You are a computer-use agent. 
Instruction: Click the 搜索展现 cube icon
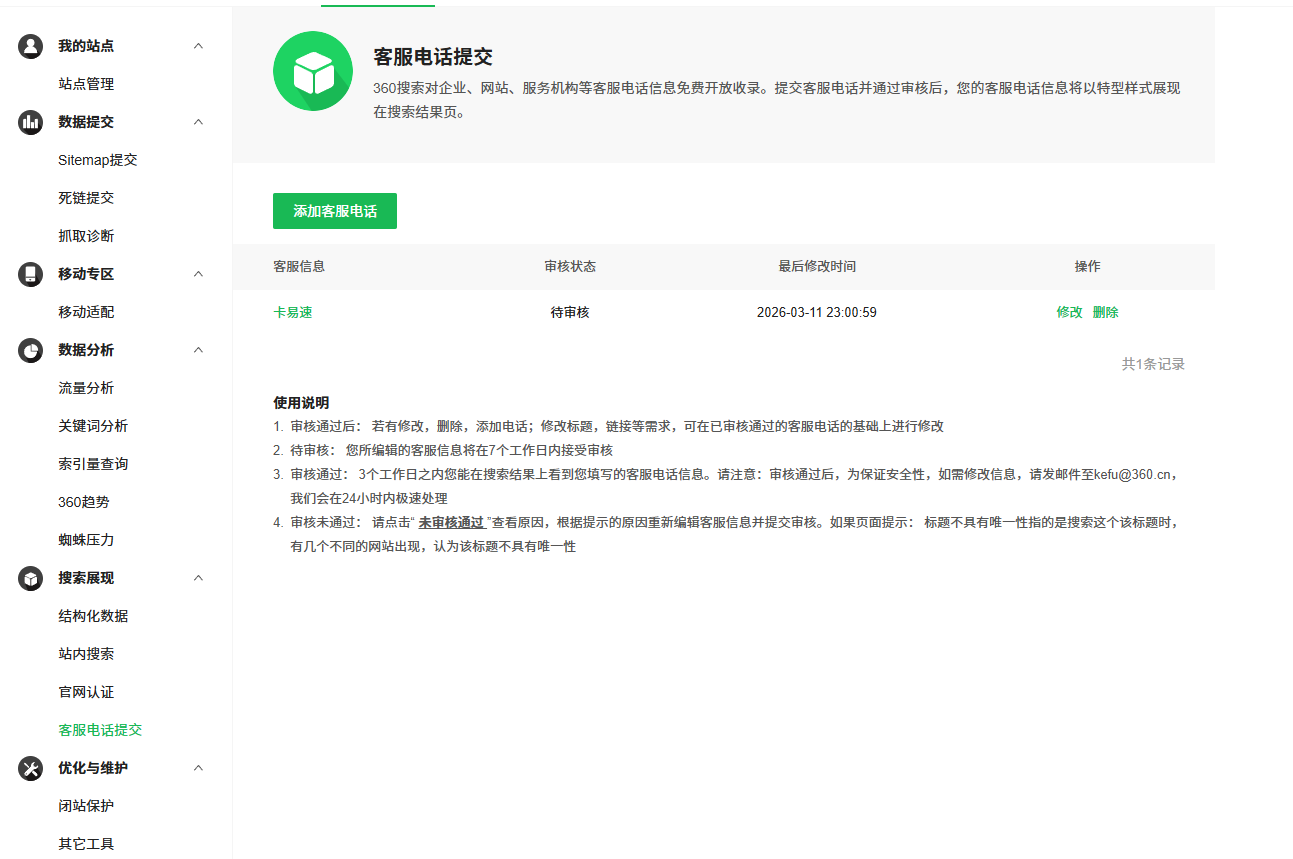[x=31, y=578]
